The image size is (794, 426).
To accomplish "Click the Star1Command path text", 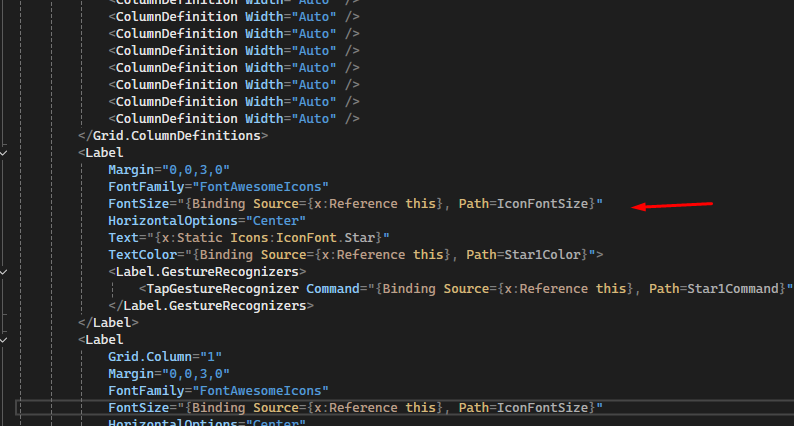I will point(730,288).
